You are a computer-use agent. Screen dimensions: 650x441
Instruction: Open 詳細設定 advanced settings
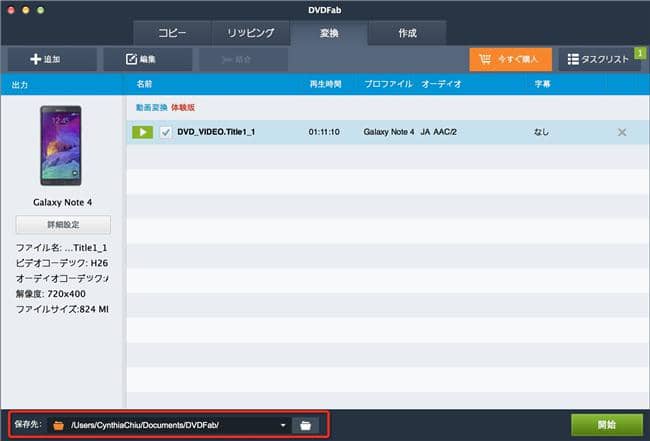point(63,225)
